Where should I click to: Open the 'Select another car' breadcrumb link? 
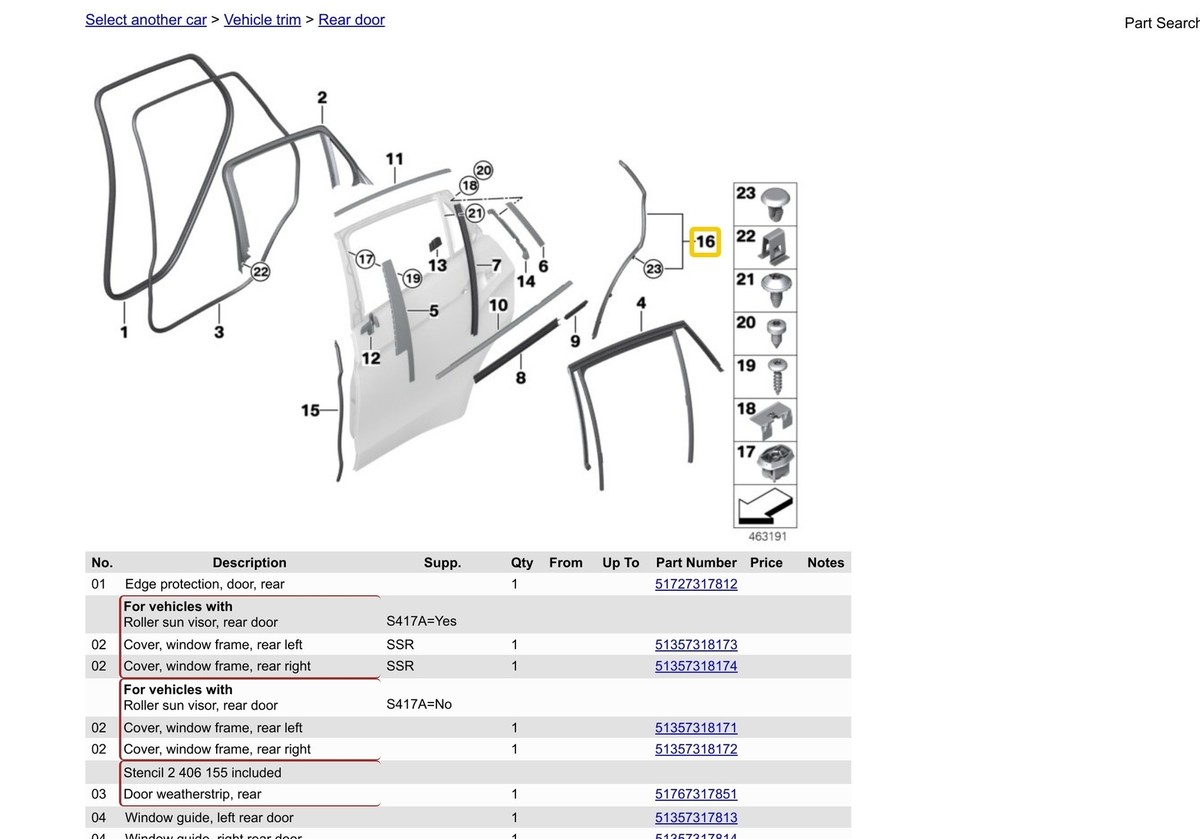point(146,20)
